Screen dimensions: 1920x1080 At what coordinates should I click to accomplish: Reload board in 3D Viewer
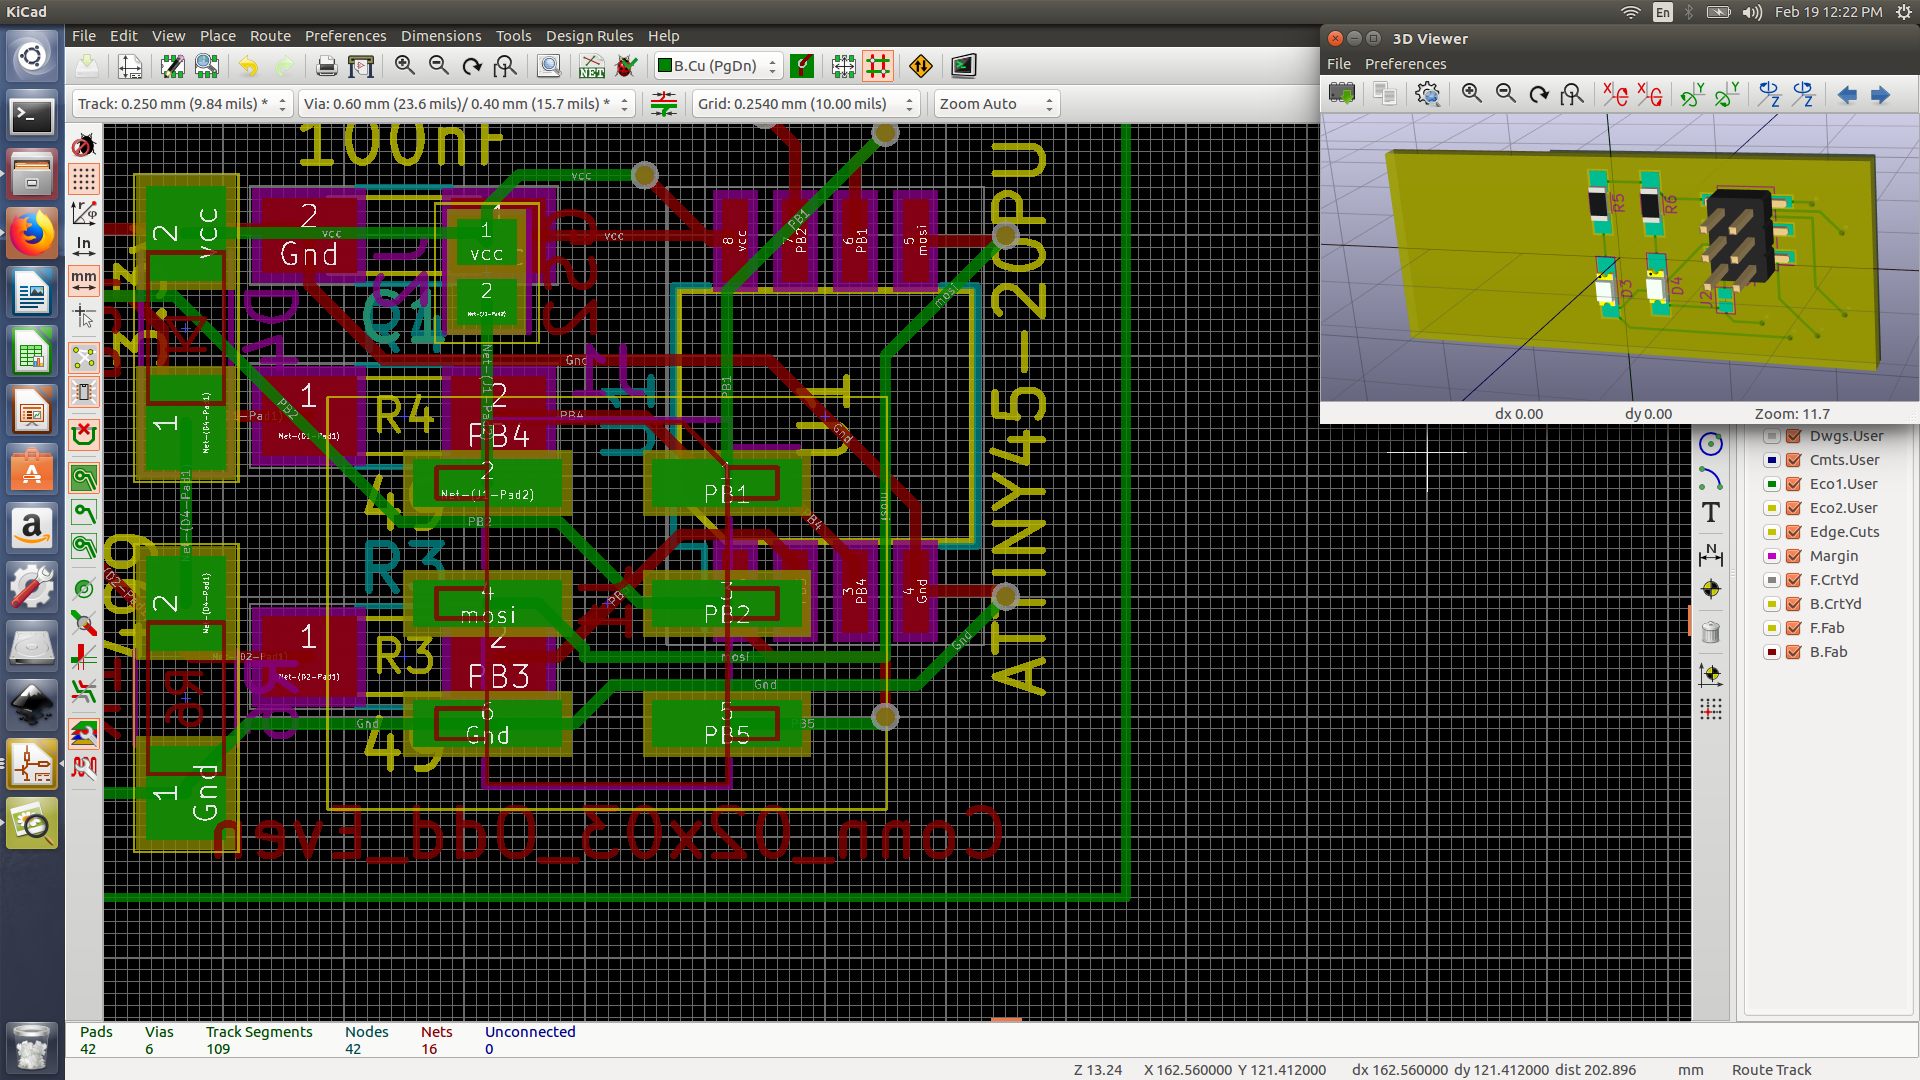(x=1342, y=94)
